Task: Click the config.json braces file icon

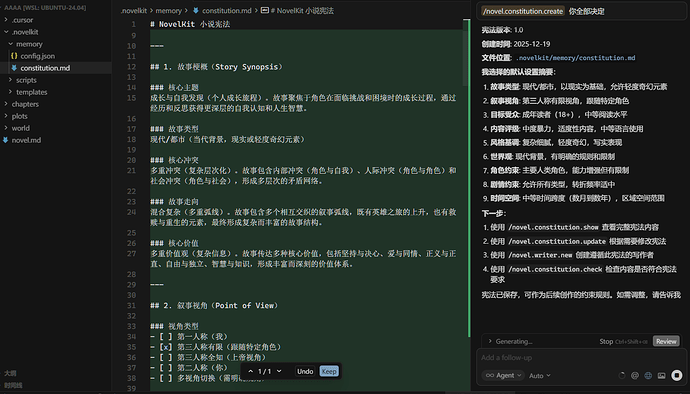Action: [14, 56]
